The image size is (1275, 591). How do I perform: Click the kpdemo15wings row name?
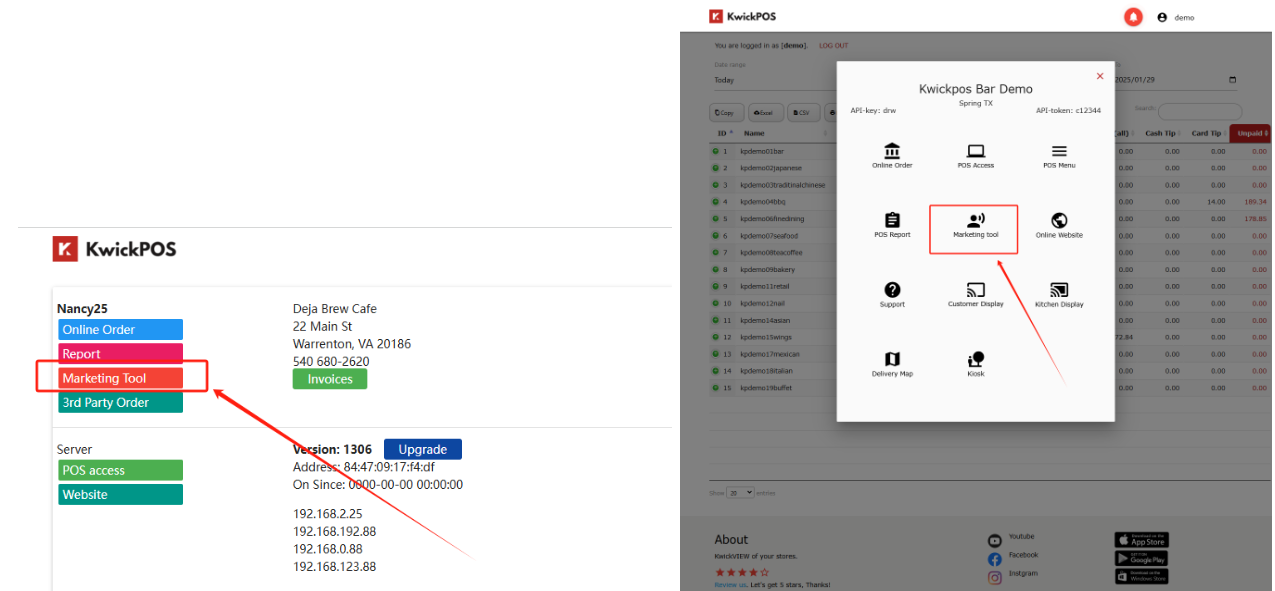pyautogui.click(x=768, y=337)
